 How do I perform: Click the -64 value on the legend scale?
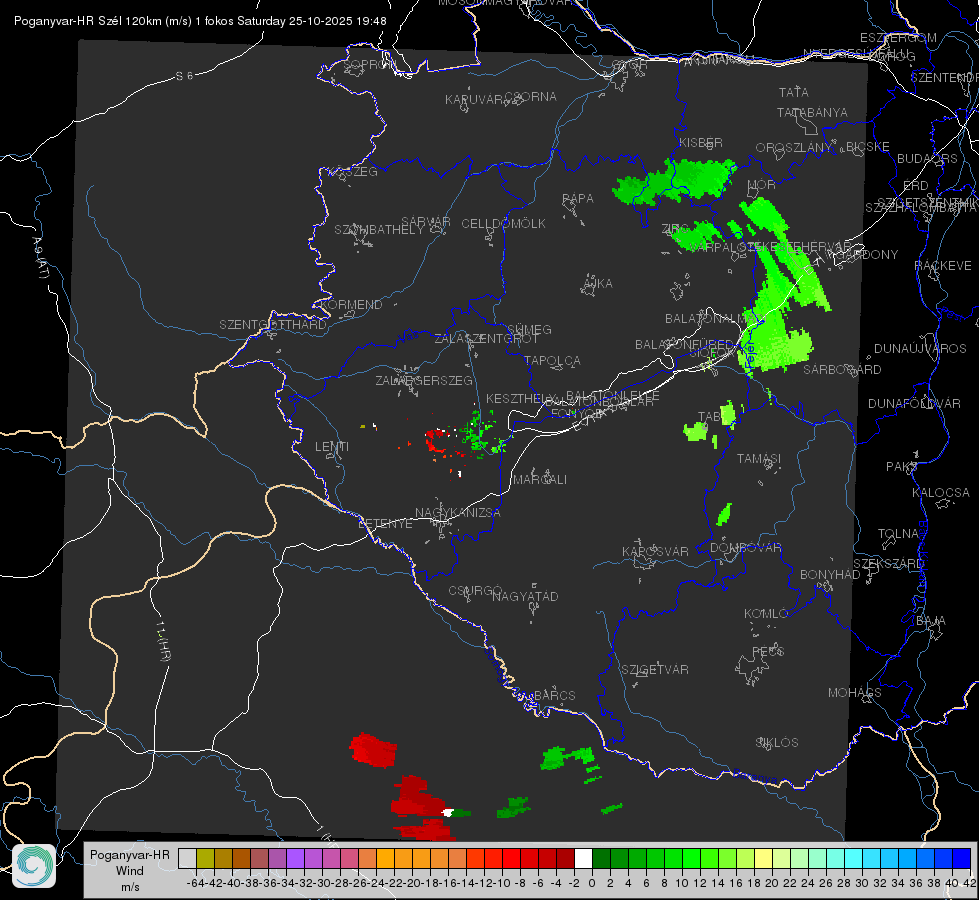196,883
